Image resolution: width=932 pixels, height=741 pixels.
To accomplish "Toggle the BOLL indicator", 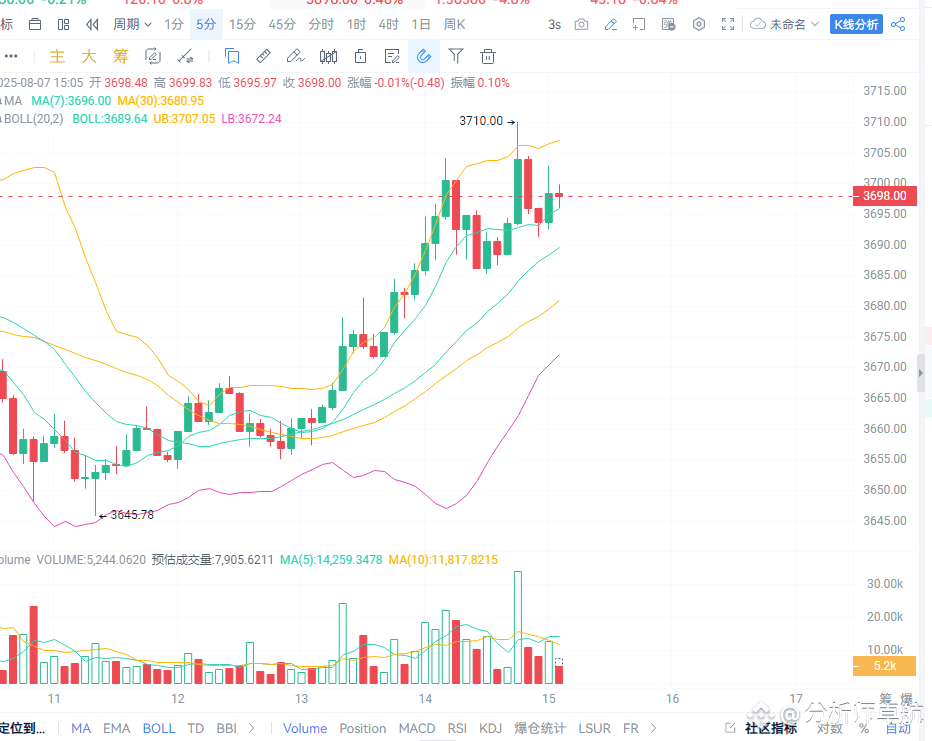I will 159,728.
